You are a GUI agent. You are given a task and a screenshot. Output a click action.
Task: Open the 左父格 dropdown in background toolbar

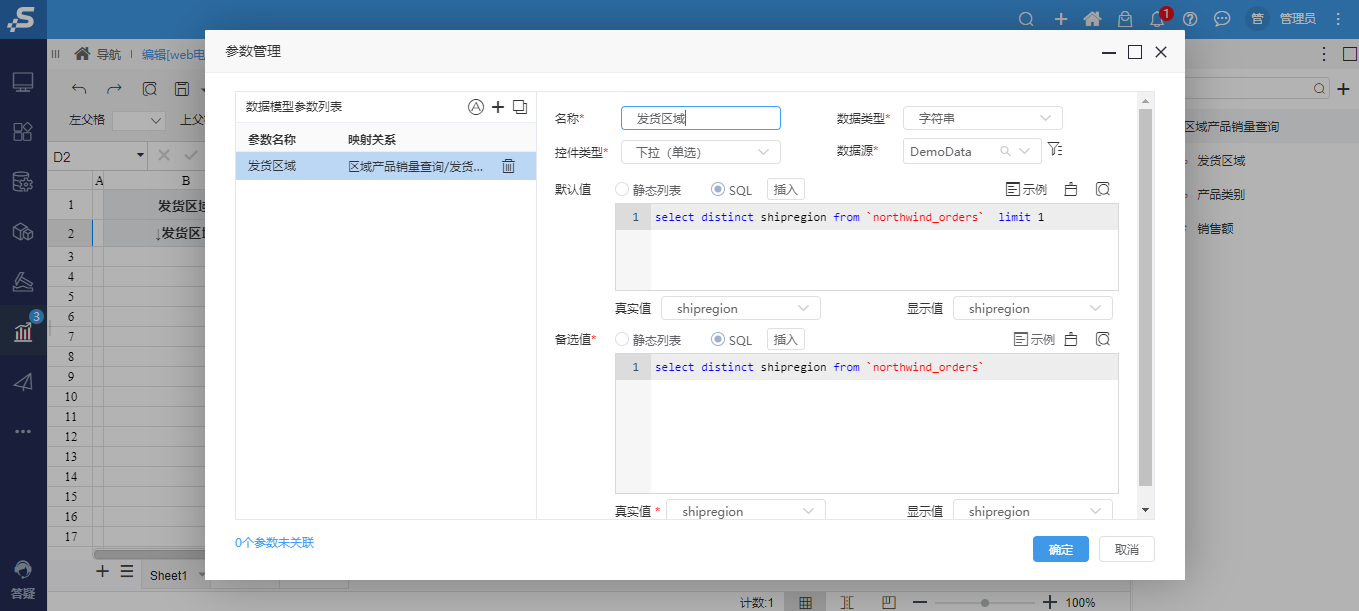(139, 120)
